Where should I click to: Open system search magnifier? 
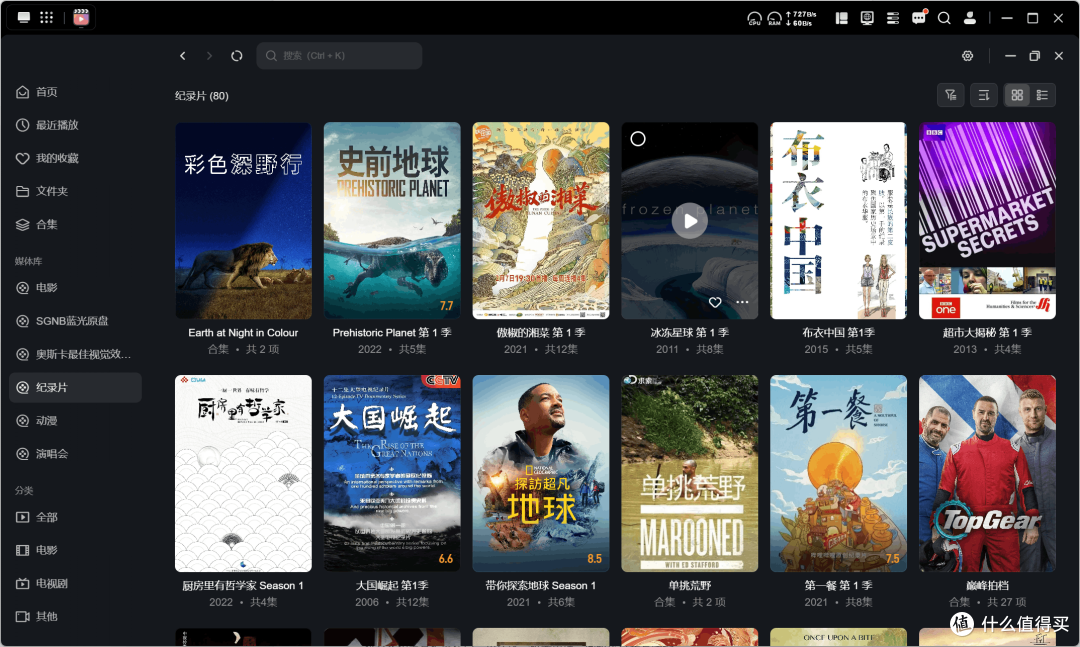point(944,18)
